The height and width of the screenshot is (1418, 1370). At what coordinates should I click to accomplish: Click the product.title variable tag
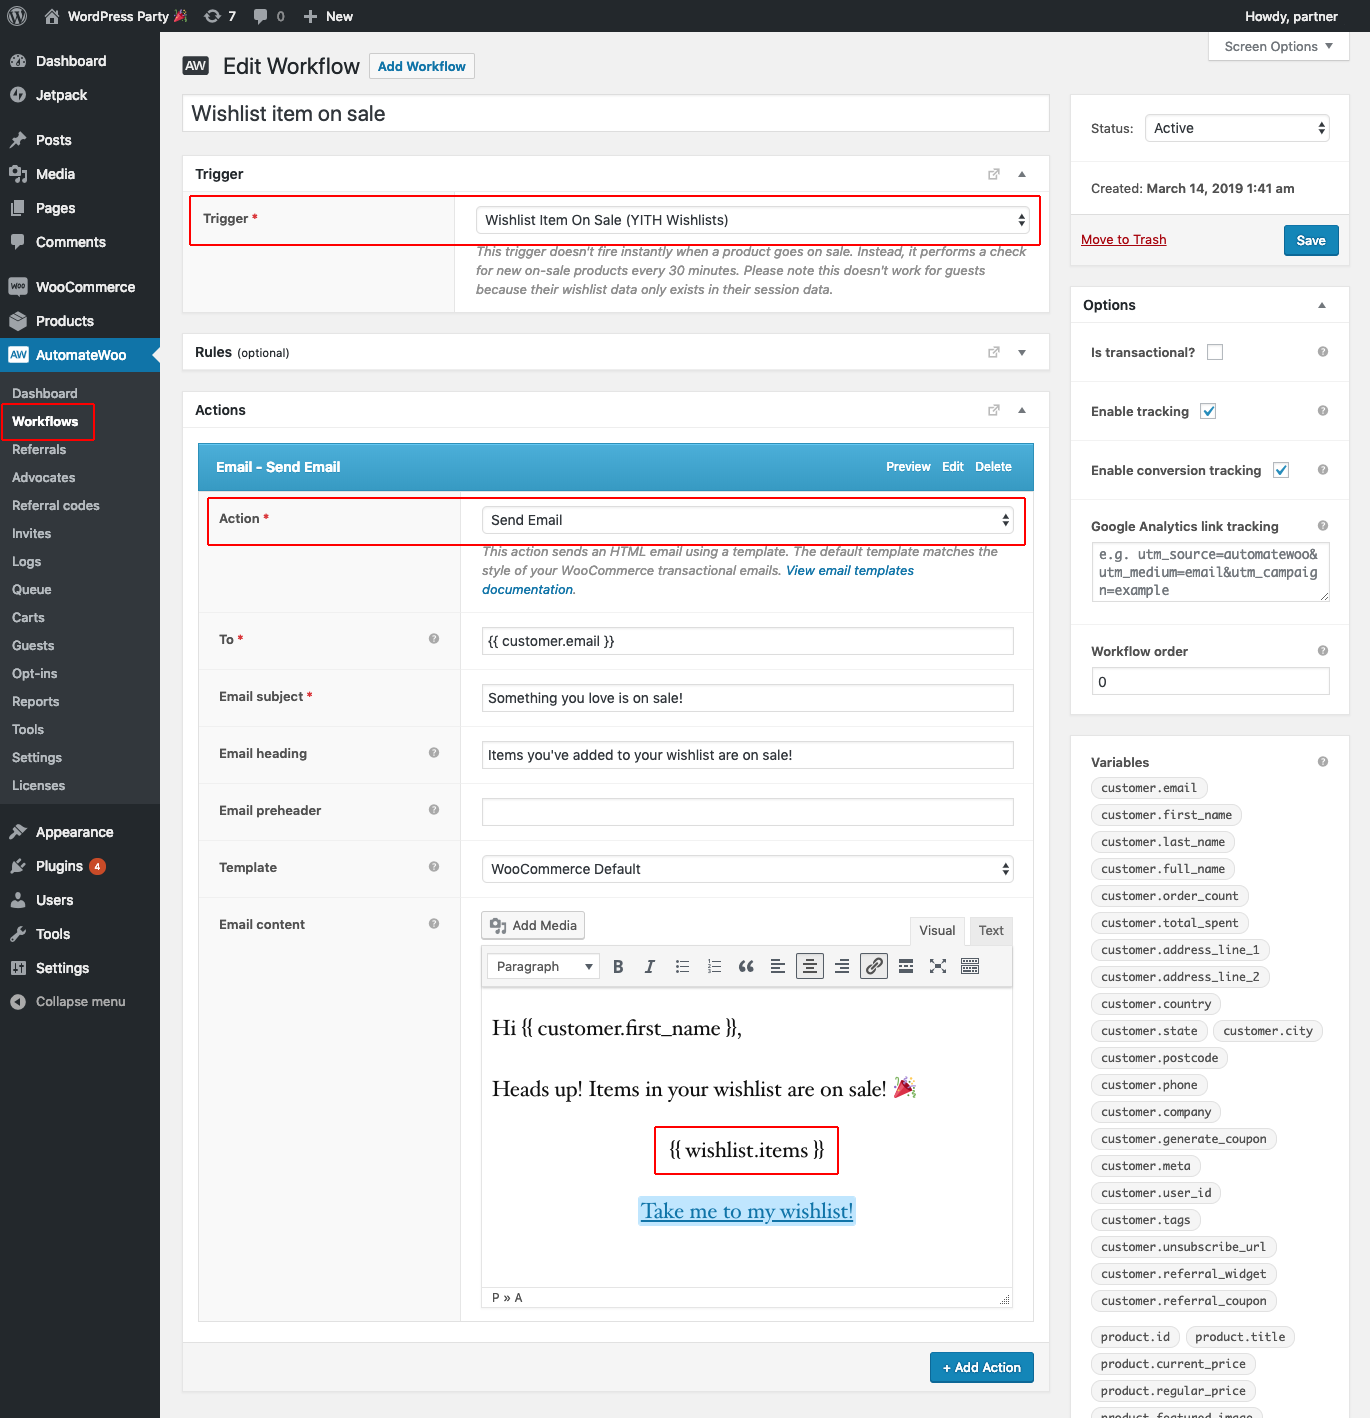point(1240,1337)
